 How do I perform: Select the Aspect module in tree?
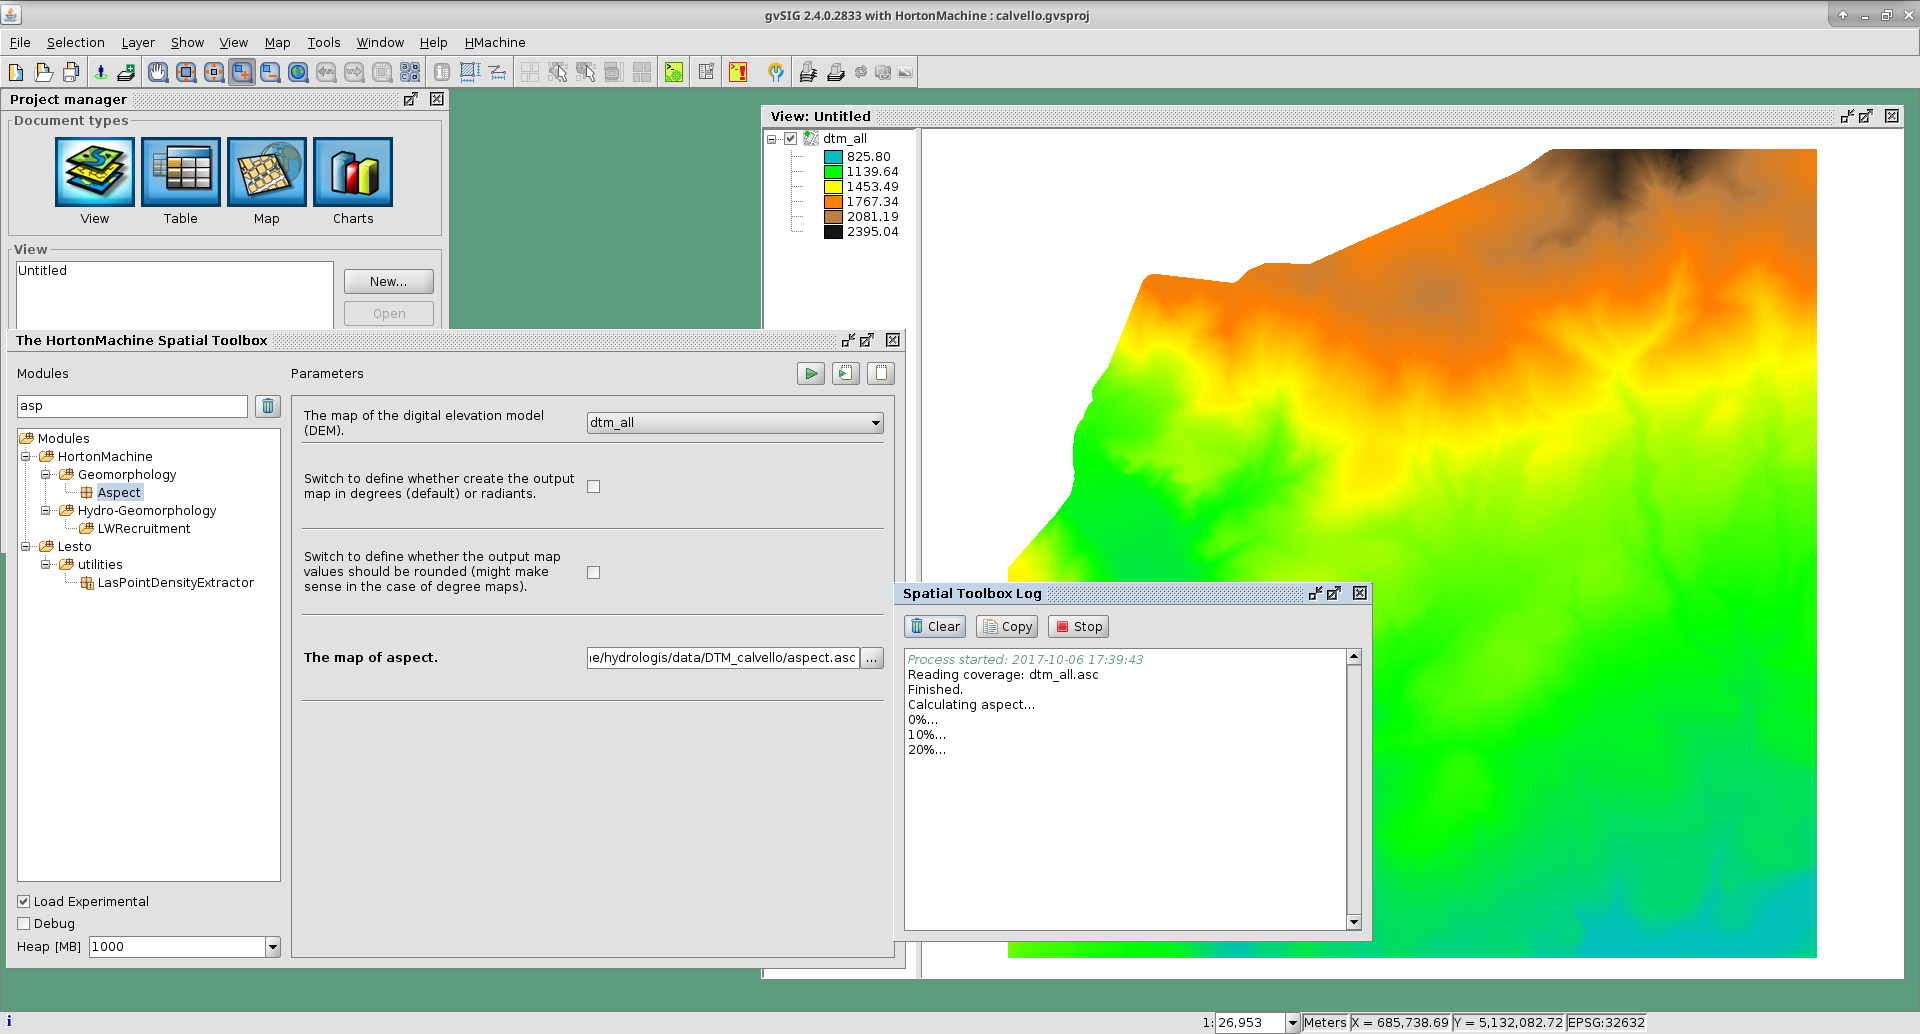pyautogui.click(x=119, y=493)
